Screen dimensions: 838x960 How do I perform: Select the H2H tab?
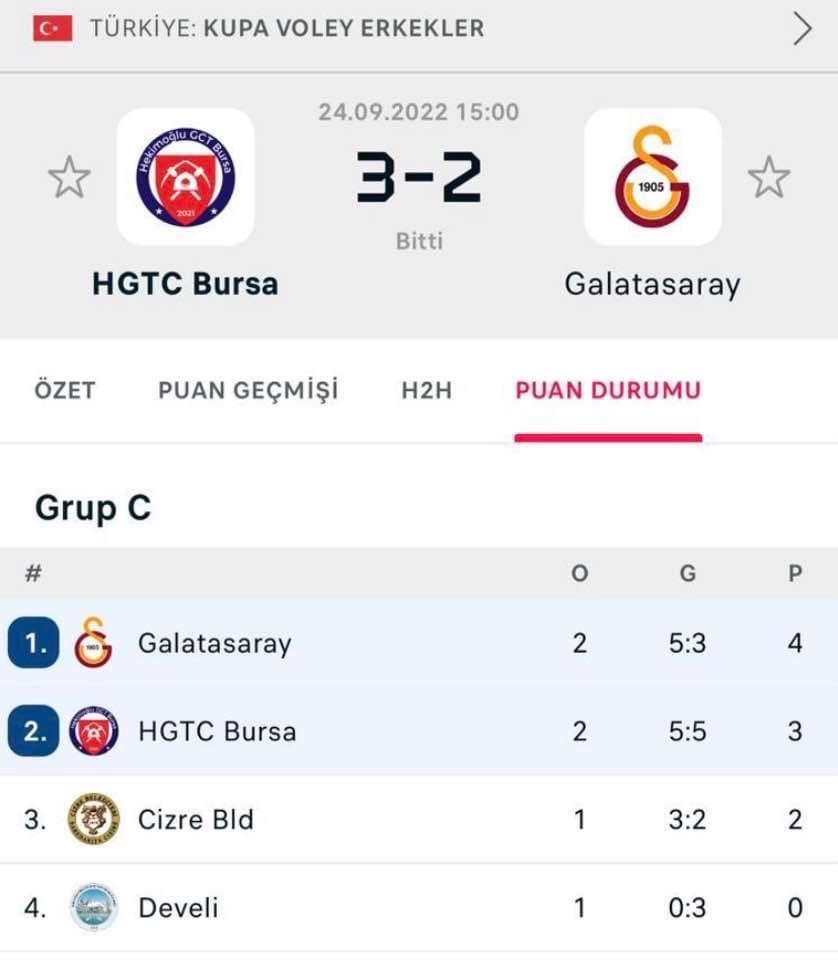click(427, 390)
